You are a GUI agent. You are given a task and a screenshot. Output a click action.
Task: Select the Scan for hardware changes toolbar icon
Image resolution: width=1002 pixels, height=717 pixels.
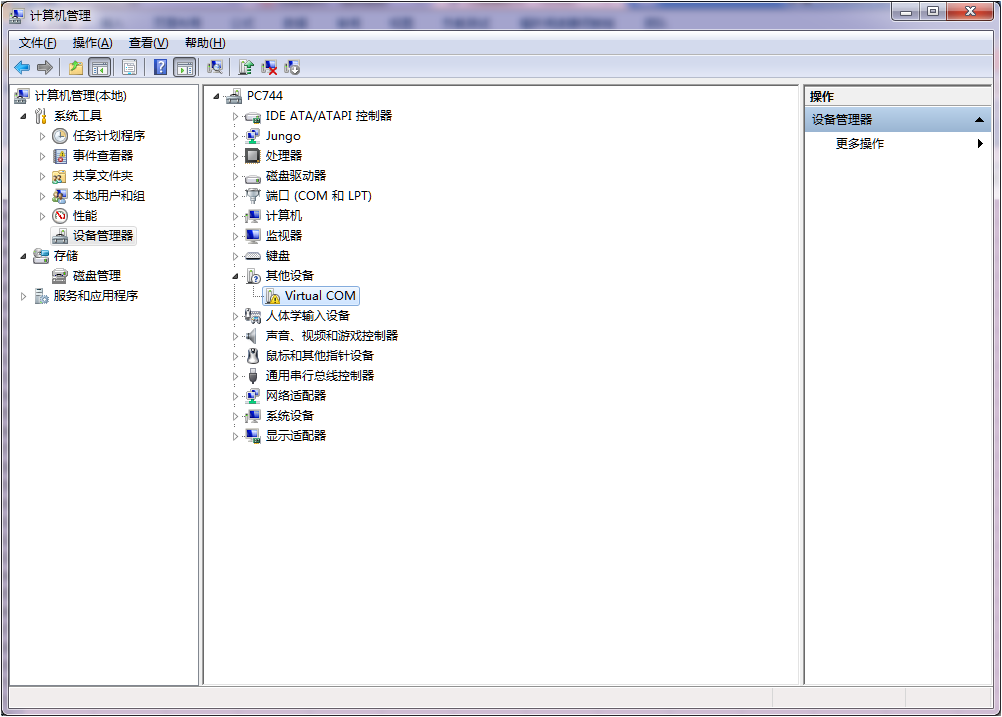(215, 66)
